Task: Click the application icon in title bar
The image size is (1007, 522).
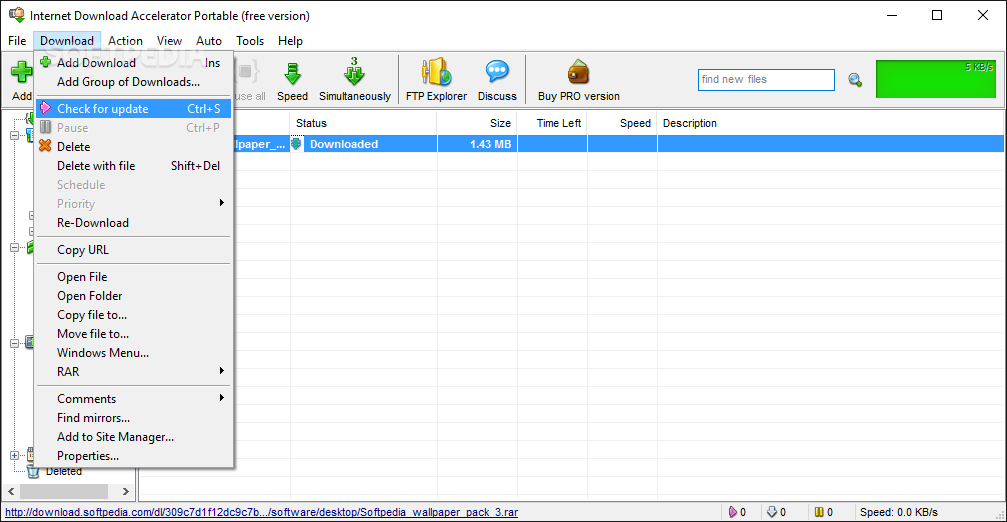Action: (x=16, y=15)
